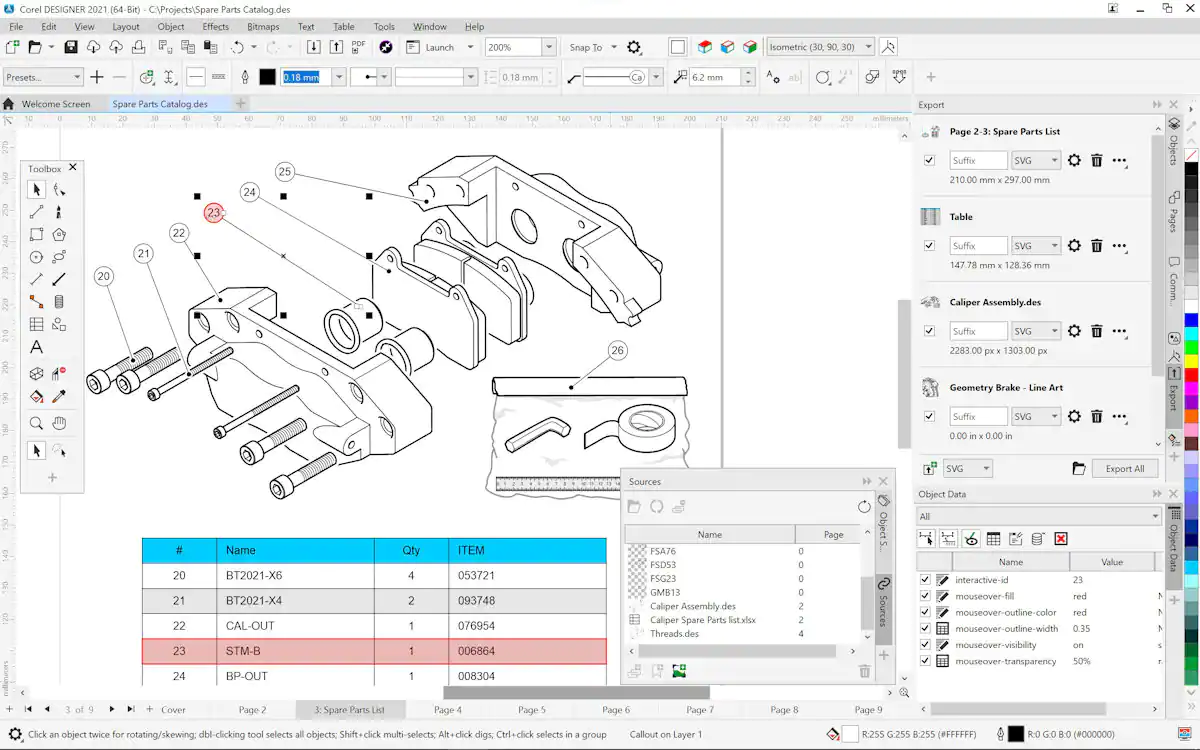This screenshot has height=750, width=1200.
Task: Select the Pan tool
Action: pyautogui.click(x=57, y=422)
